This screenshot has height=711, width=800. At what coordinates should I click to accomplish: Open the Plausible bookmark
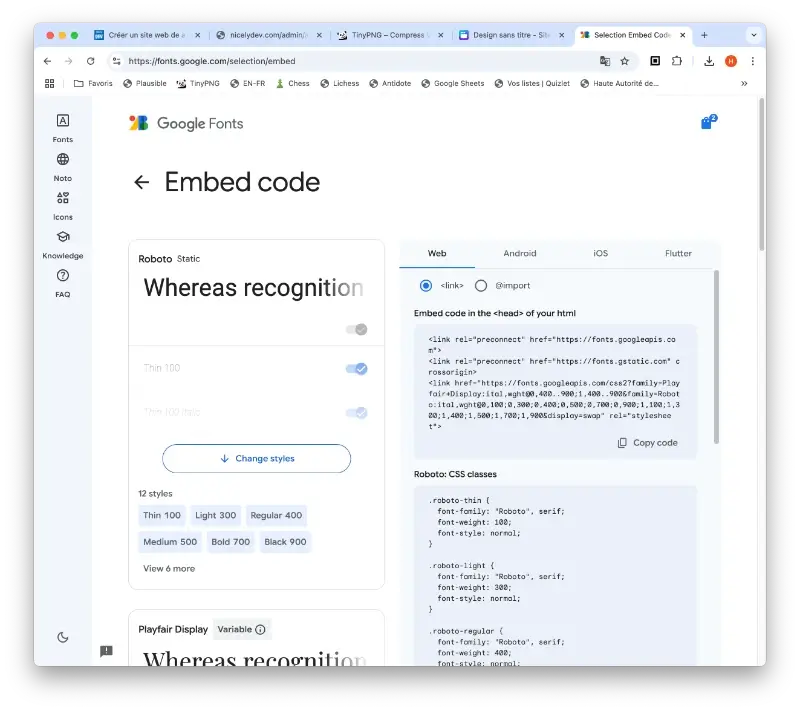[x=145, y=84]
